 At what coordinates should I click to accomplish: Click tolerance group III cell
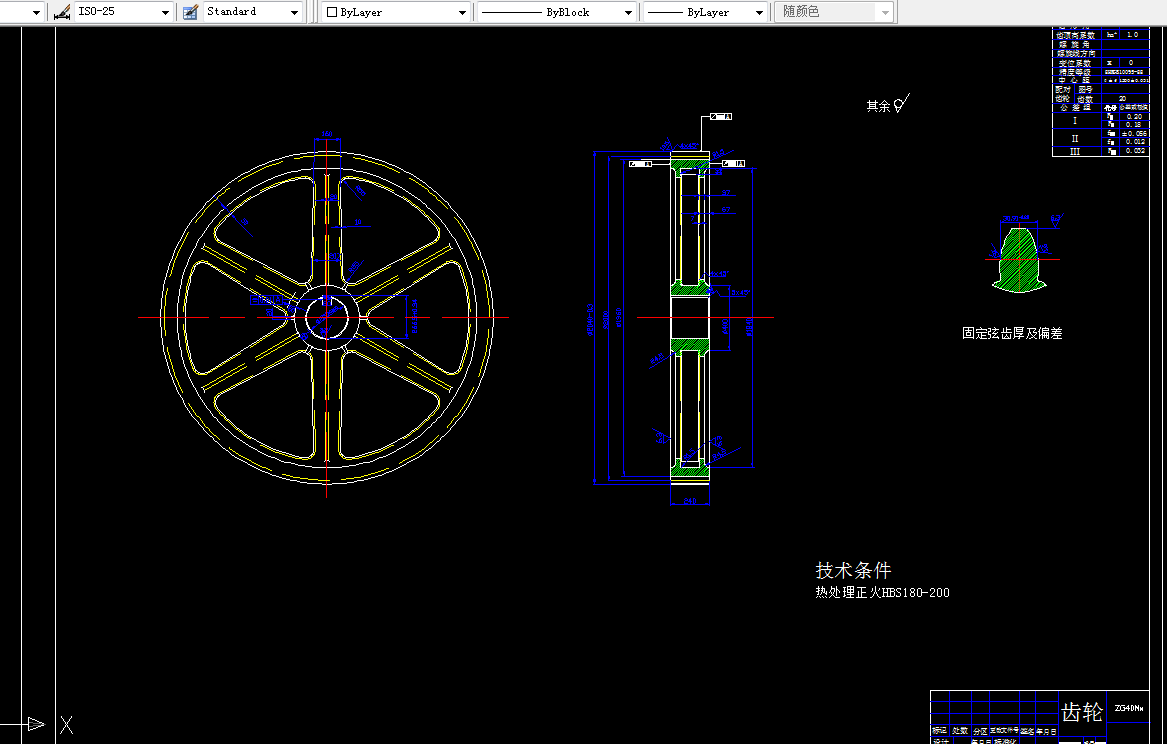pos(1075,151)
